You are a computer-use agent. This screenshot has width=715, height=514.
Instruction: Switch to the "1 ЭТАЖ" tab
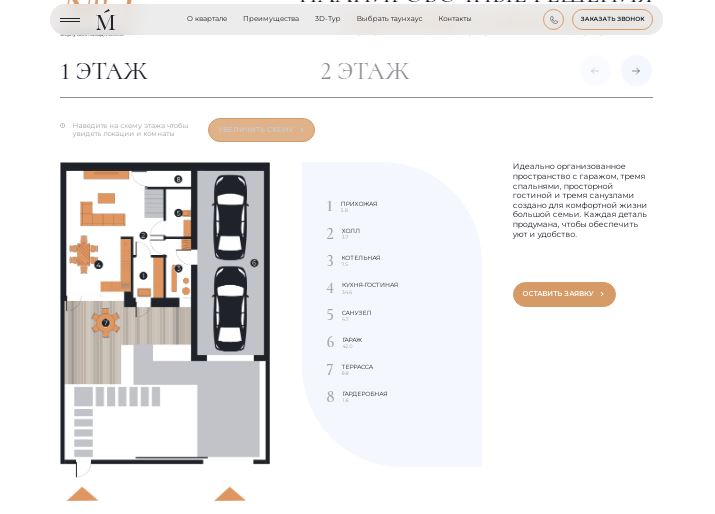coord(104,72)
